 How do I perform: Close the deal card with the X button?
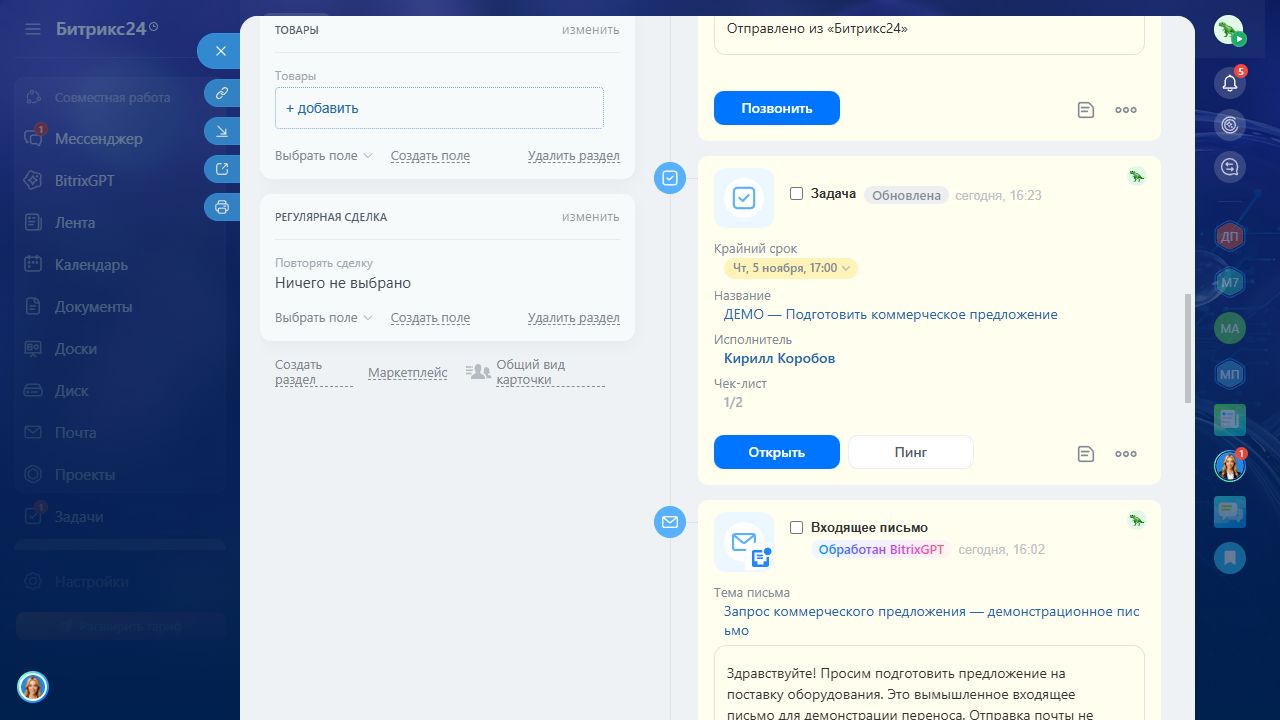pos(221,51)
